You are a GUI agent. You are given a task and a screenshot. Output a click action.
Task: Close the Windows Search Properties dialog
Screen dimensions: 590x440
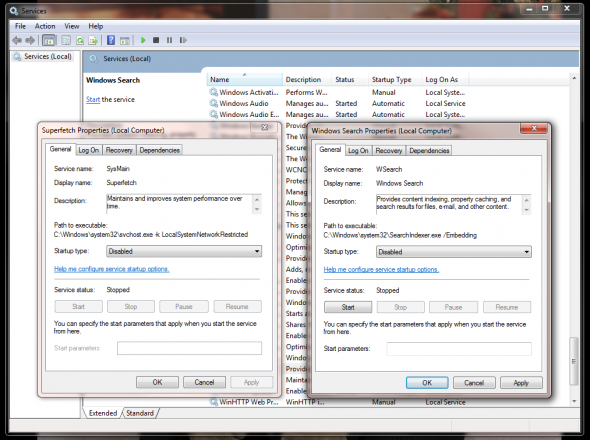tap(534, 128)
